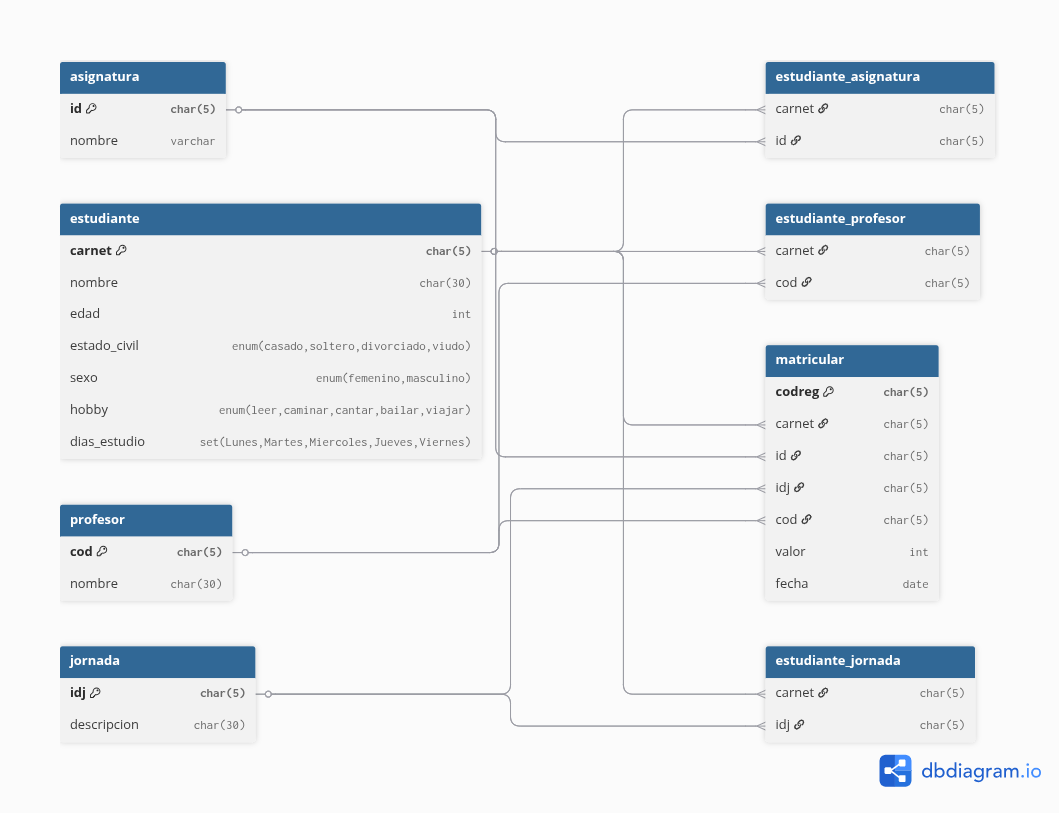
Task: Select the matricular table header
Action: click(x=851, y=360)
